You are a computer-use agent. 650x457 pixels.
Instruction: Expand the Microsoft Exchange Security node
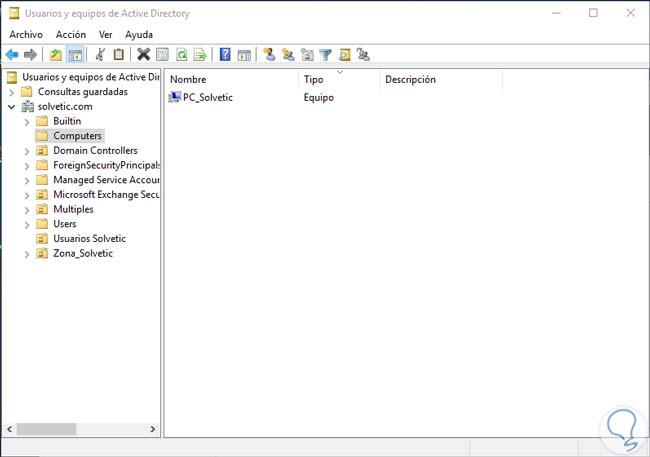[27, 195]
